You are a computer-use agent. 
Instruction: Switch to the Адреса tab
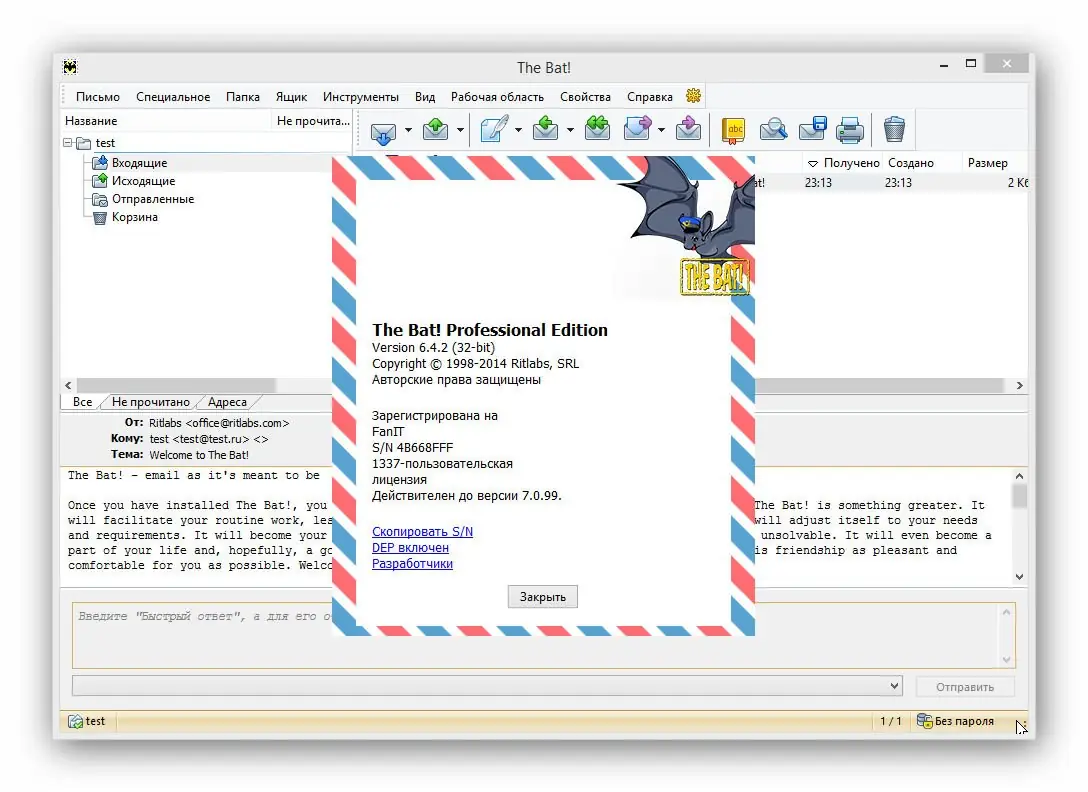point(228,402)
